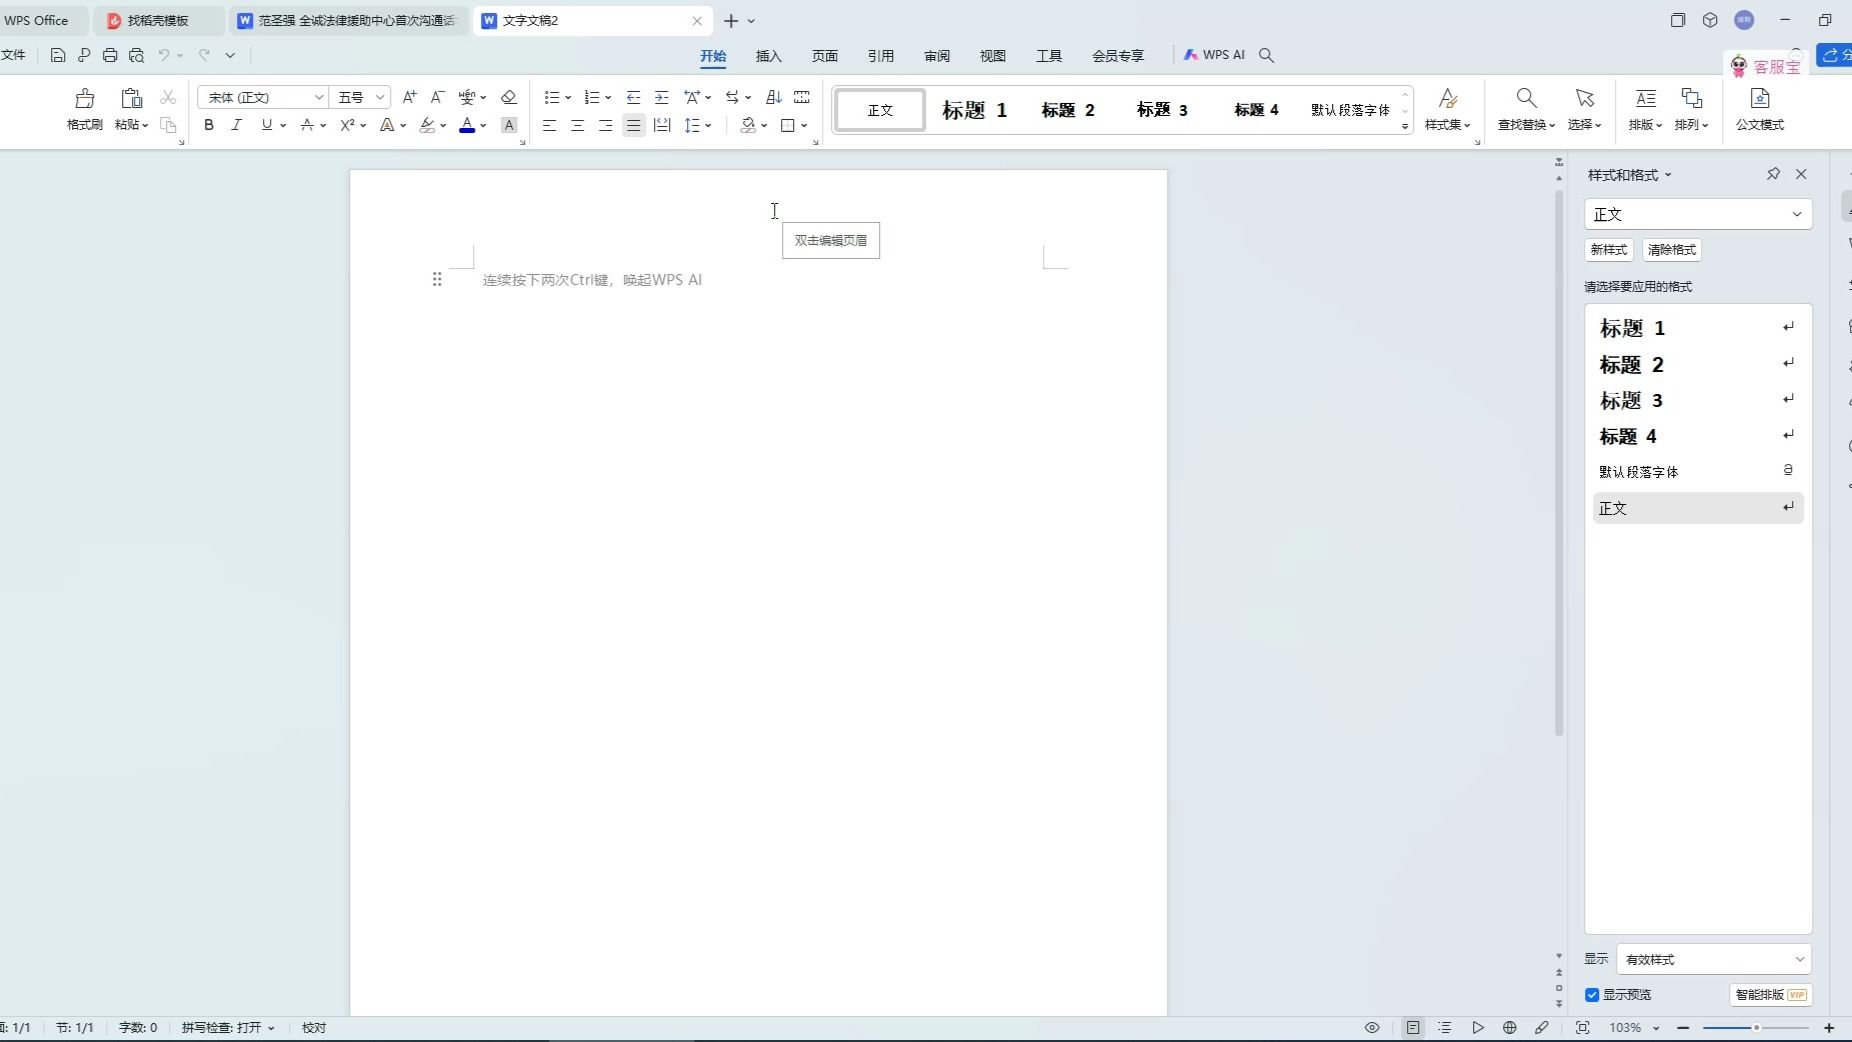1852x1042 pixels.
Task: Open the 引用 (References) ribbon tab
Action: click(880, 56)
